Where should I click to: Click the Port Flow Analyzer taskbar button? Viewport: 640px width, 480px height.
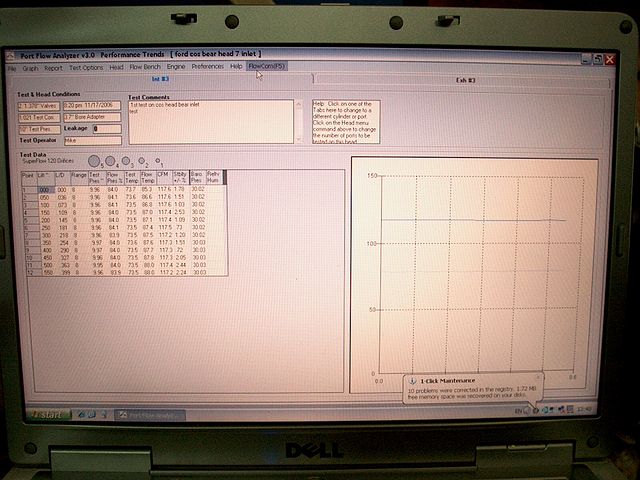pyautogui.click(x=150, y=415)
